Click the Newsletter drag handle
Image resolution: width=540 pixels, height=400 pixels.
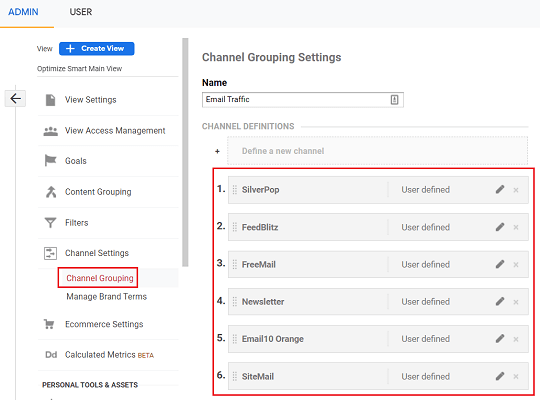click(235, 302)
